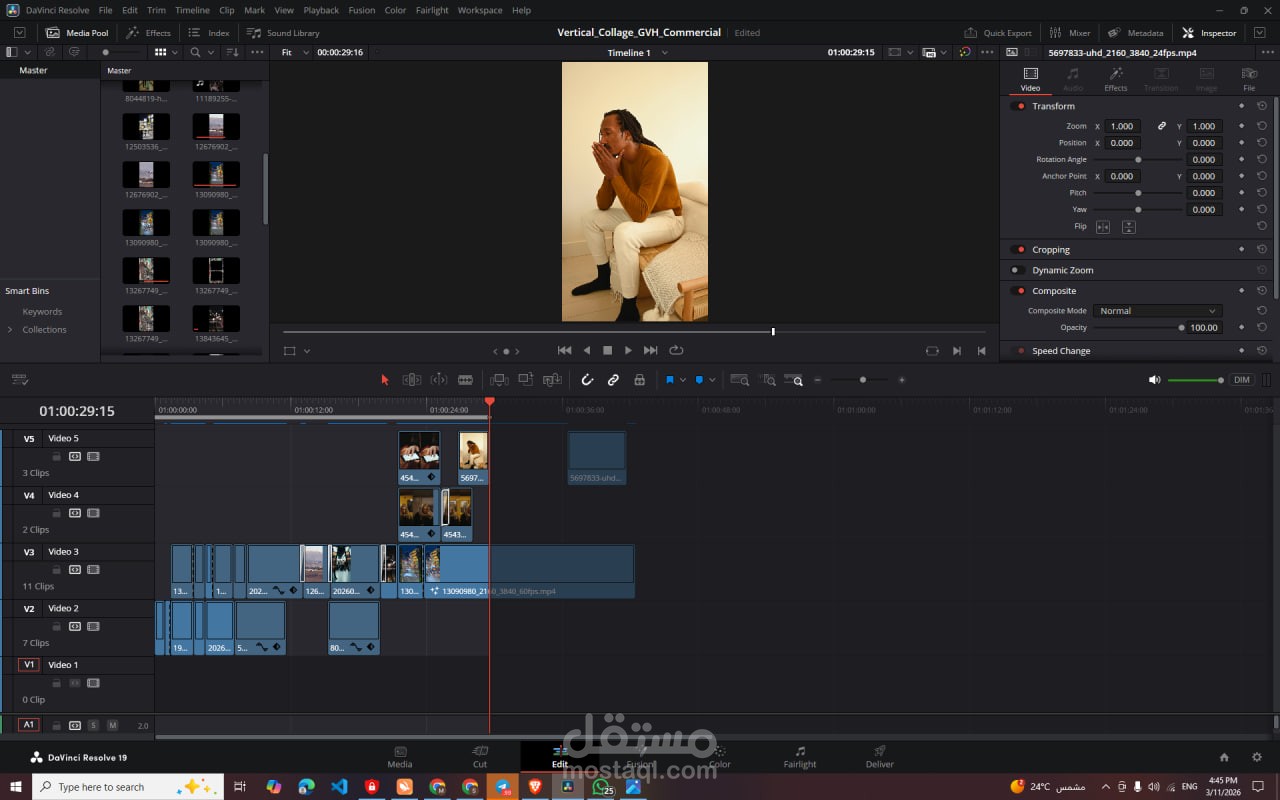This screenshot has height=800, width=1280.
Task: Mute audio track A1 with M button
Action: [112, 725]
